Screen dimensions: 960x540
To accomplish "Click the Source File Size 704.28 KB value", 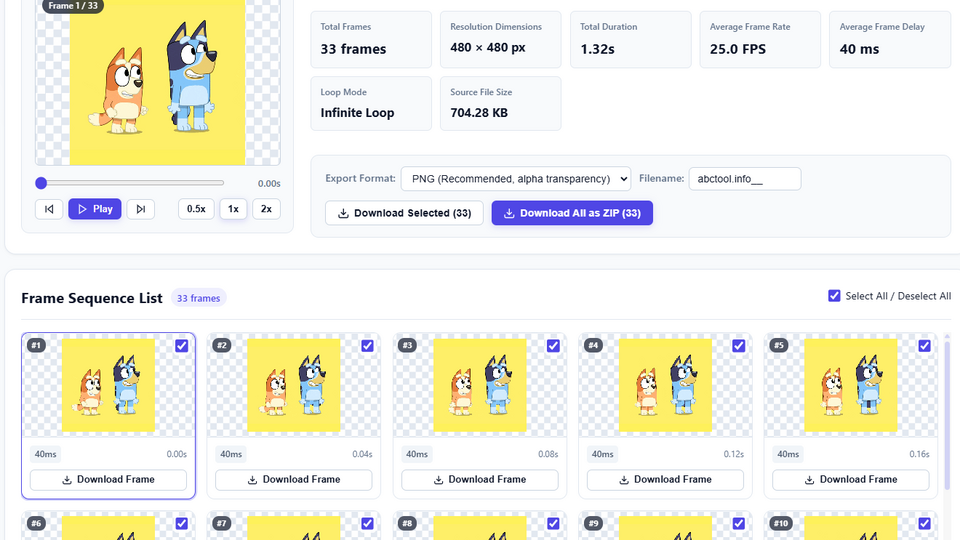I will tap(479, 113).
